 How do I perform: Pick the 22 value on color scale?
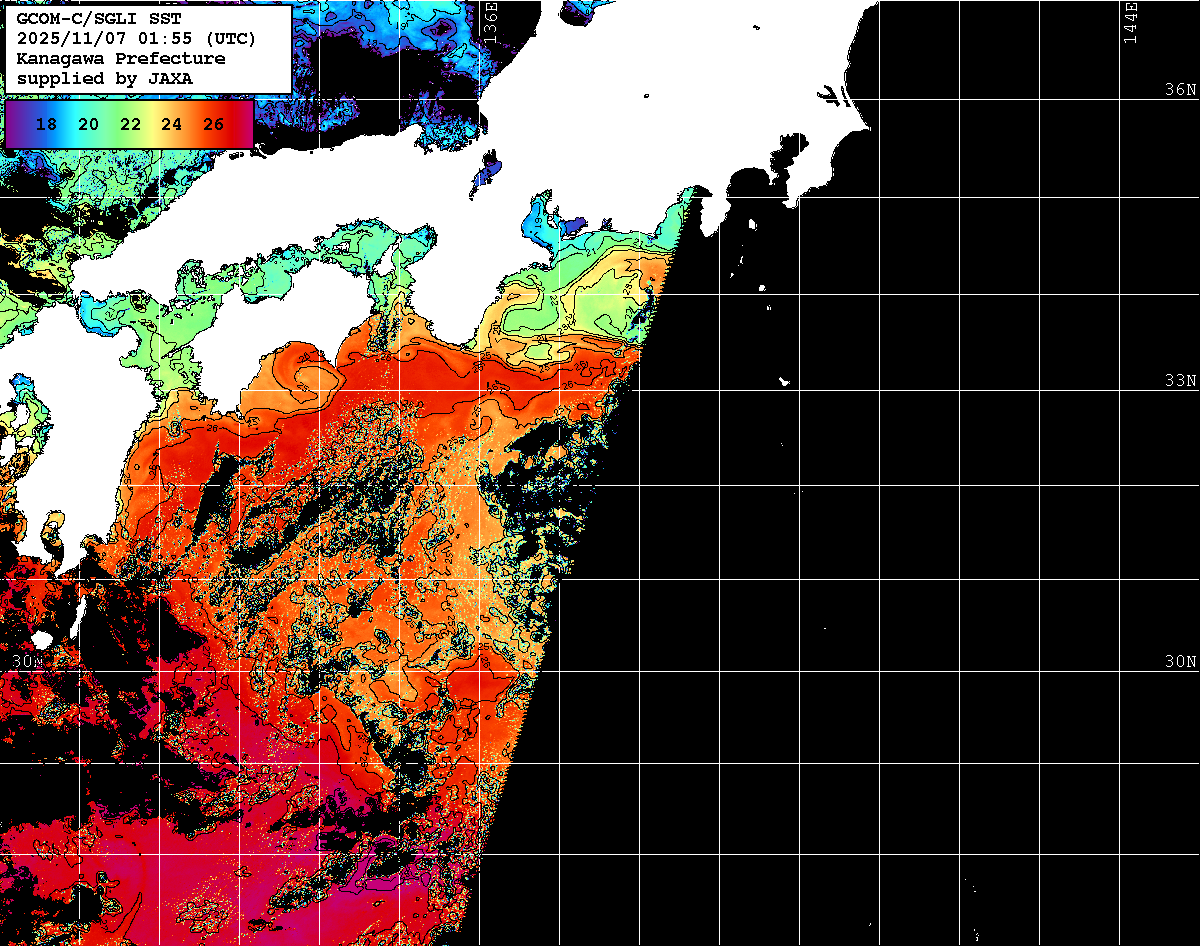tap(130, 124)
